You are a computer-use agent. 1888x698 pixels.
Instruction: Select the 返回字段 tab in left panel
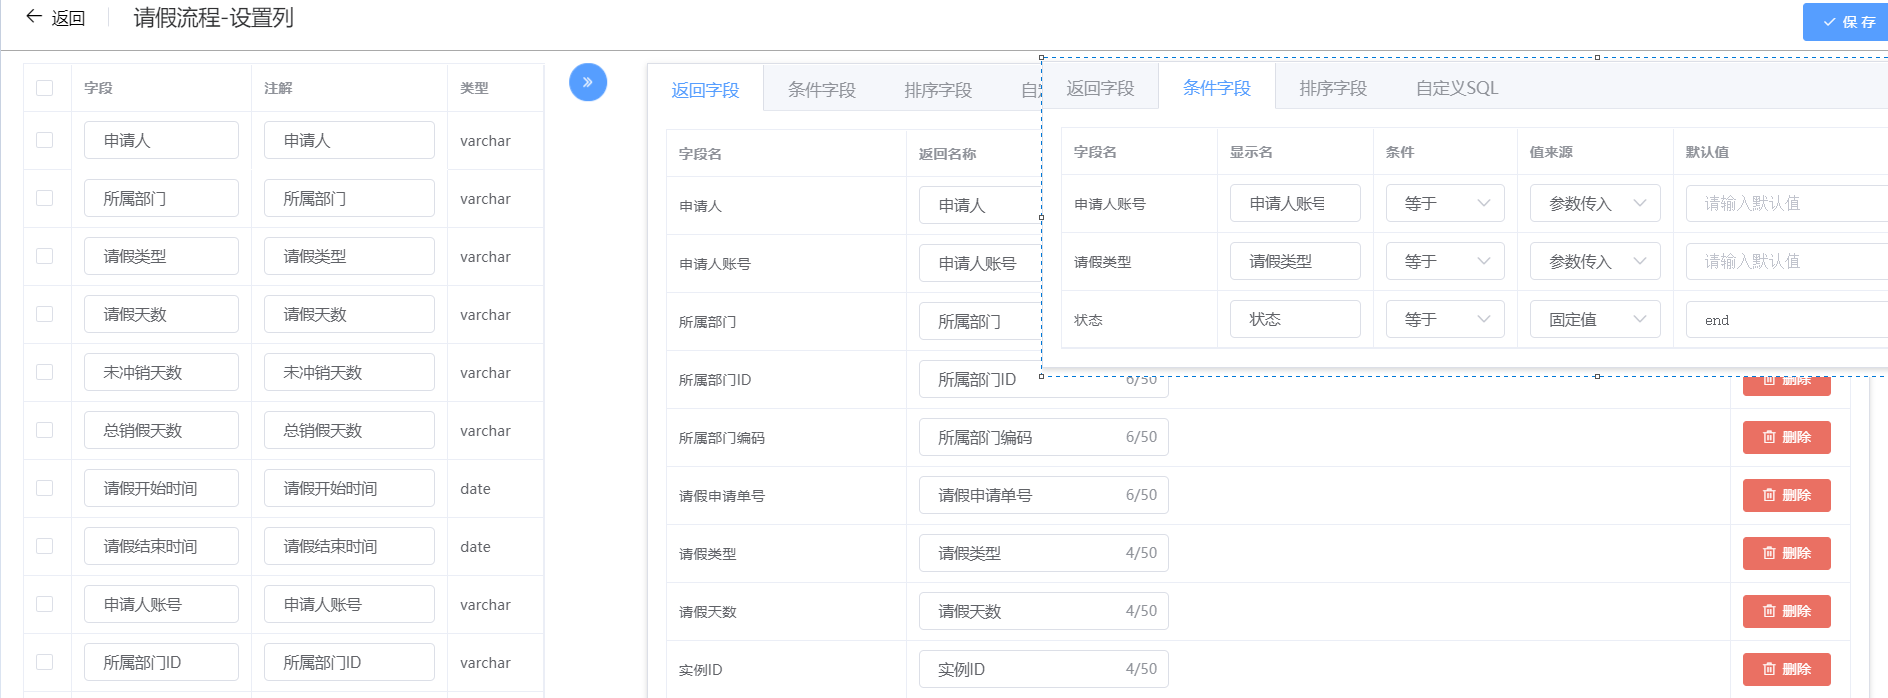pyautogui.click(x=705, y=90)
